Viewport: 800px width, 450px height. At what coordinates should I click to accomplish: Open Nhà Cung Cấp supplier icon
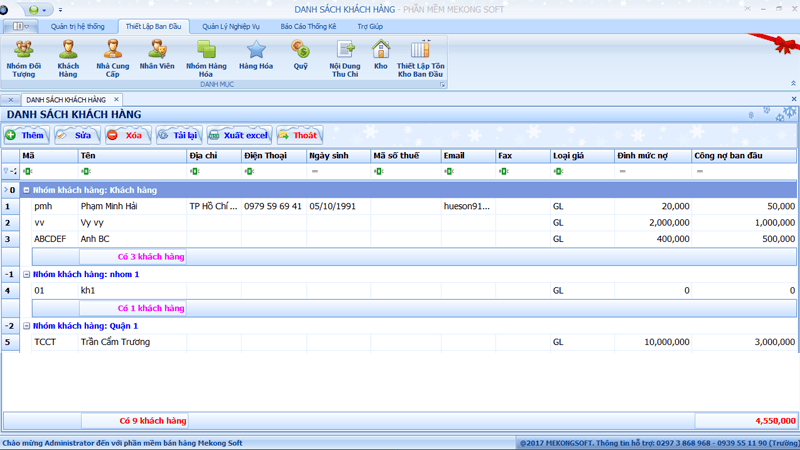112,59
